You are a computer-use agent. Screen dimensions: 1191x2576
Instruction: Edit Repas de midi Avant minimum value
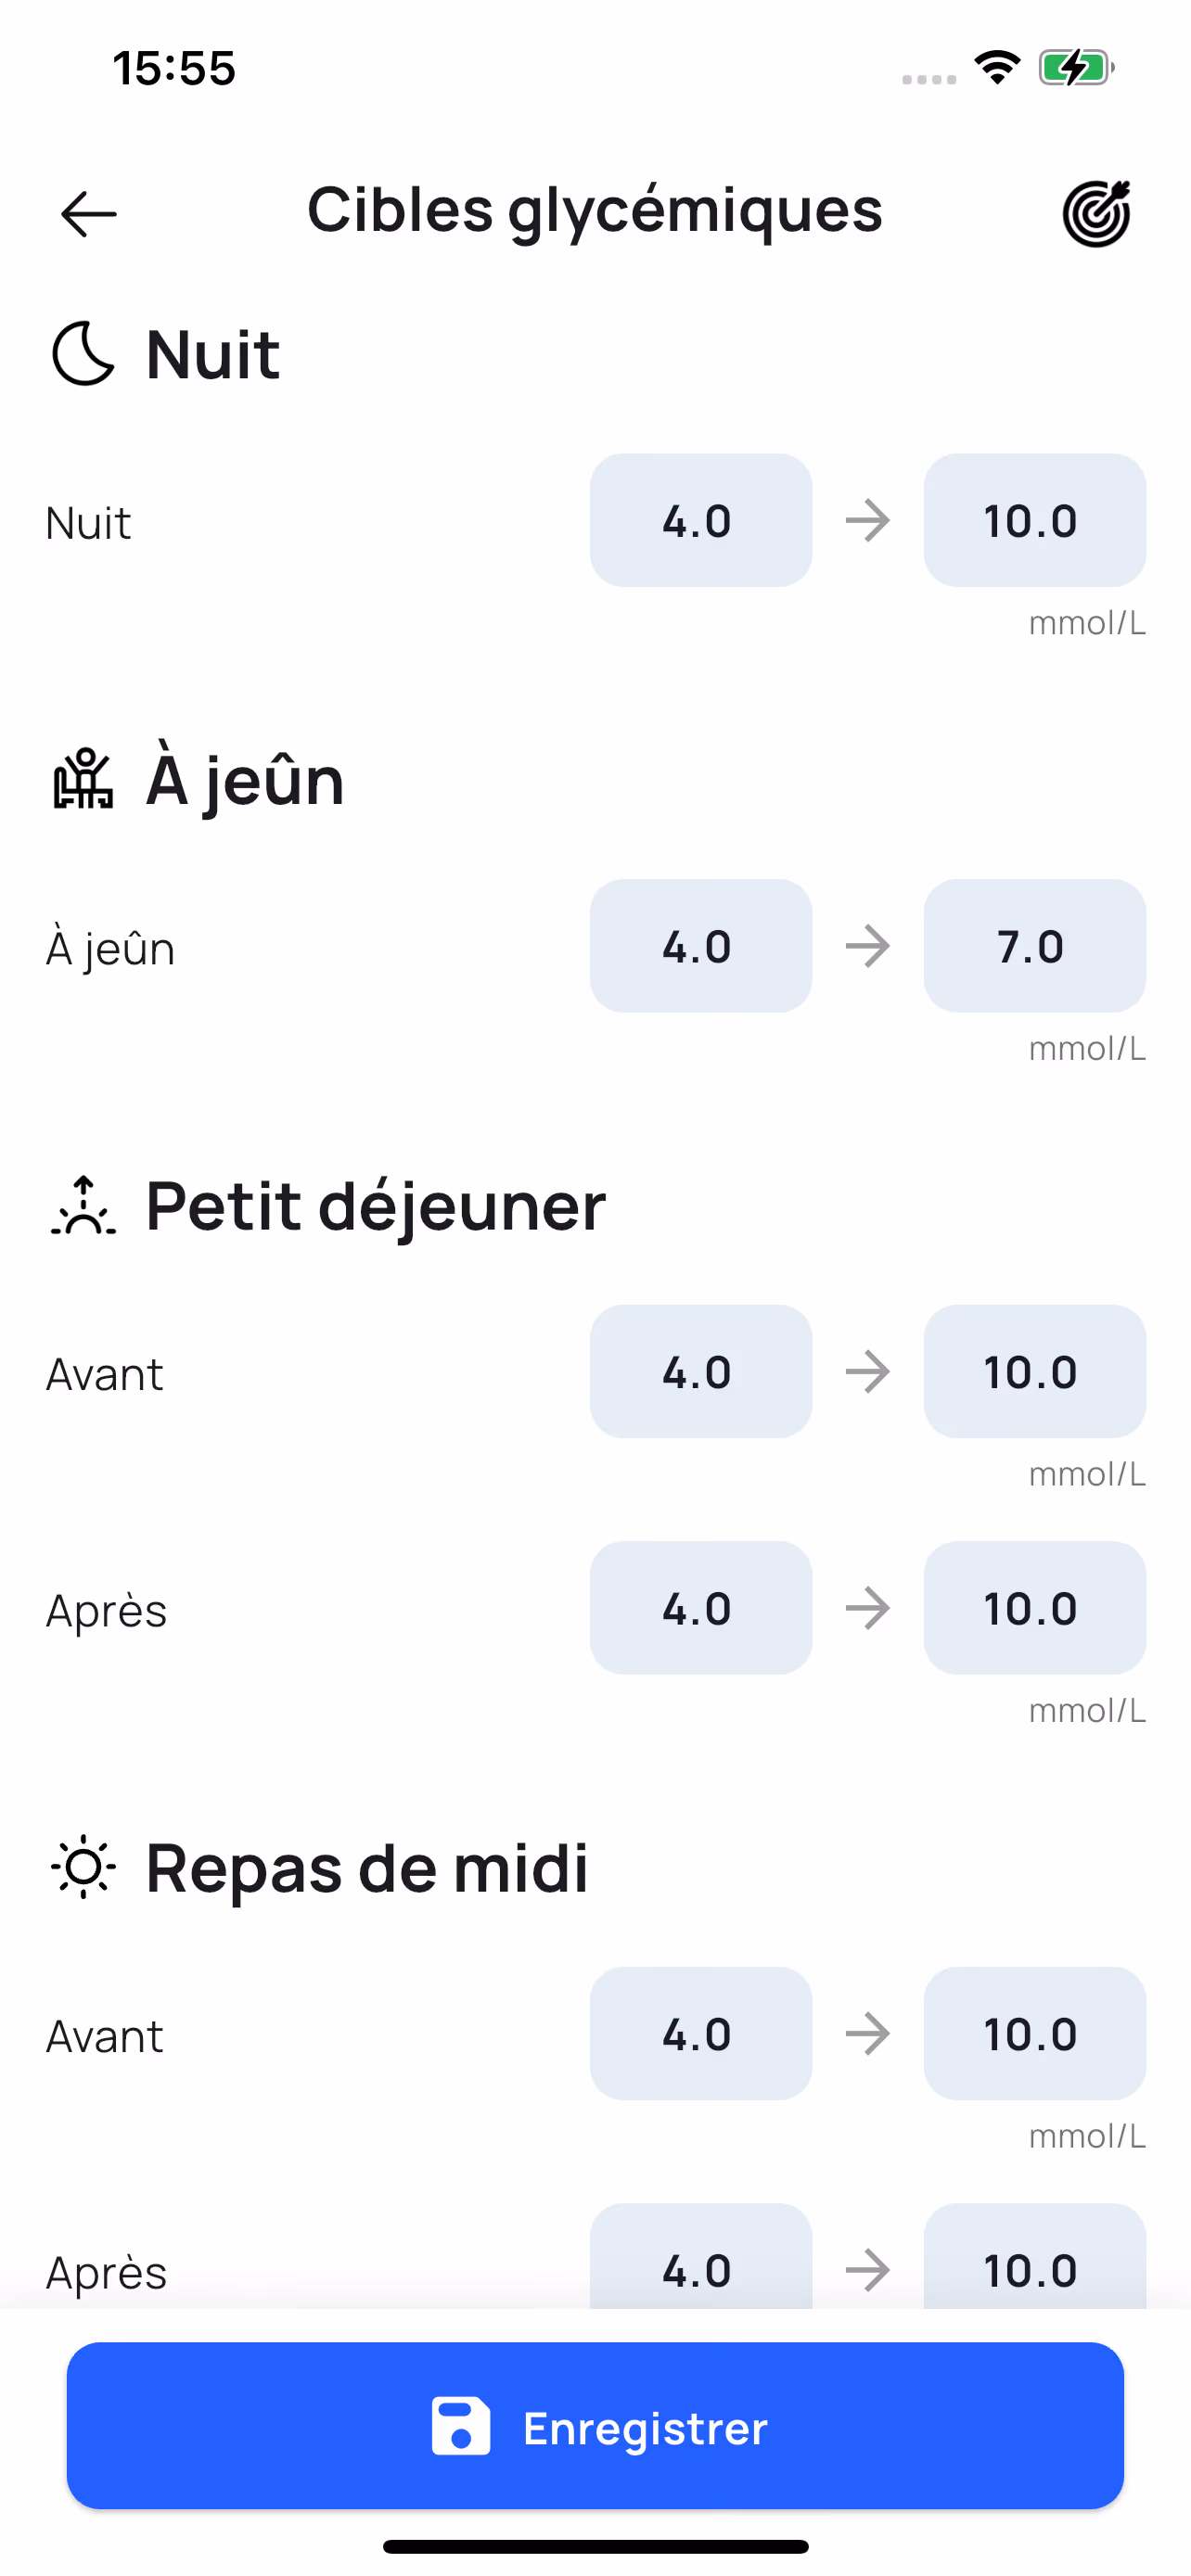(x=700, y=2034)
